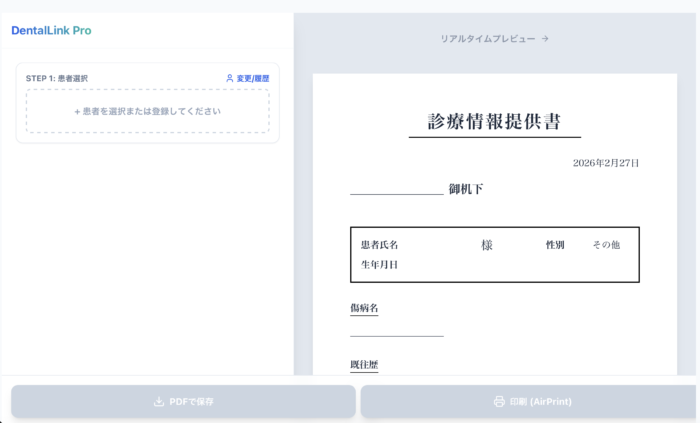This screenshot has height=423, width=700.
Task: Click the STEP 1: 患者選択 heading
Action: pyautogui.click(x=56, y=78)
